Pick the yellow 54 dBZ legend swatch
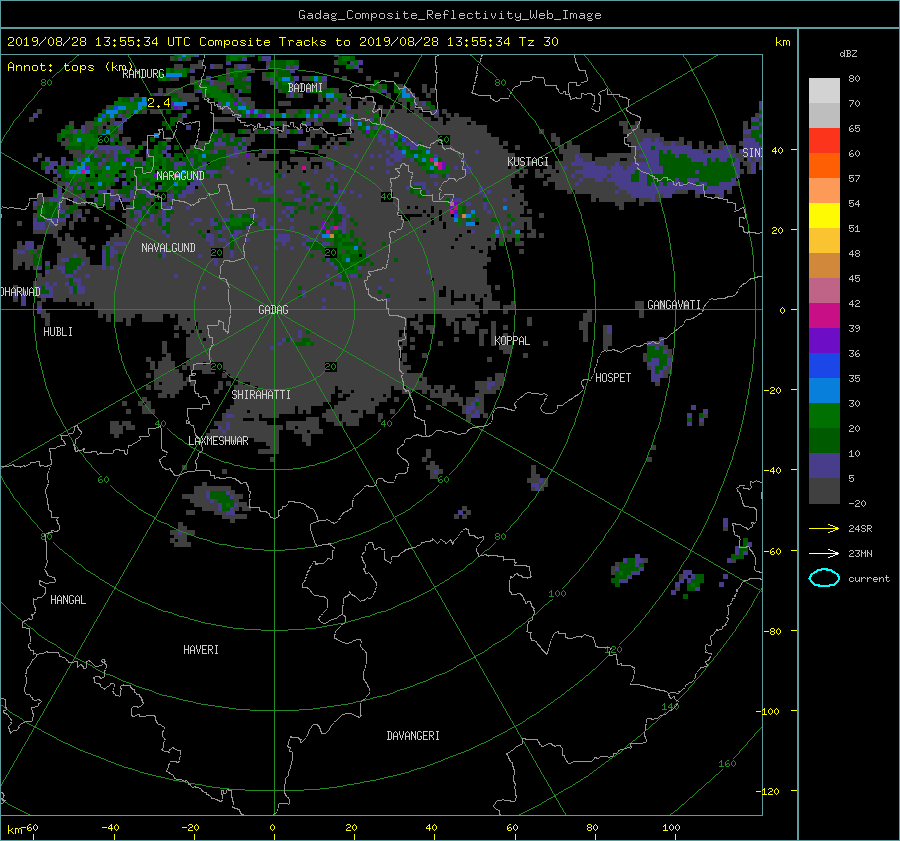 tap(824, 215)
